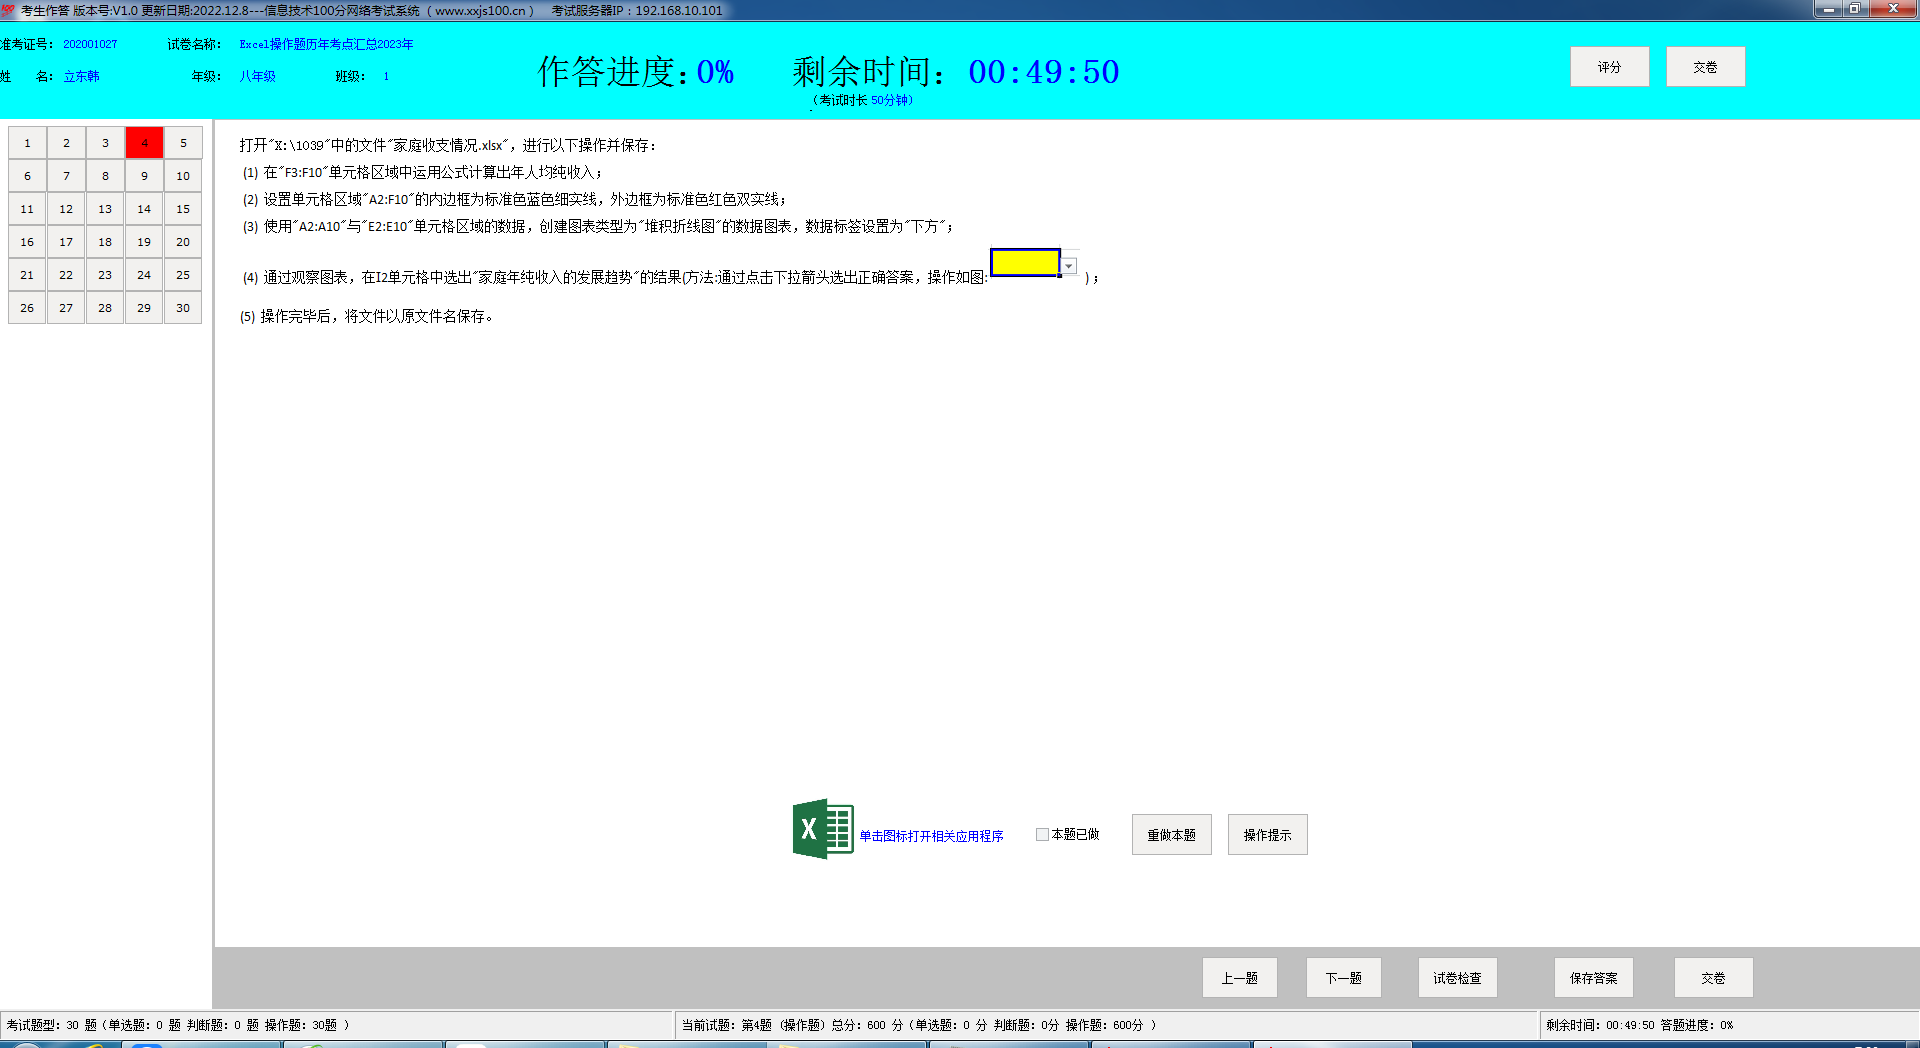
Task: Jump to question 6
Action: (27, 176)
